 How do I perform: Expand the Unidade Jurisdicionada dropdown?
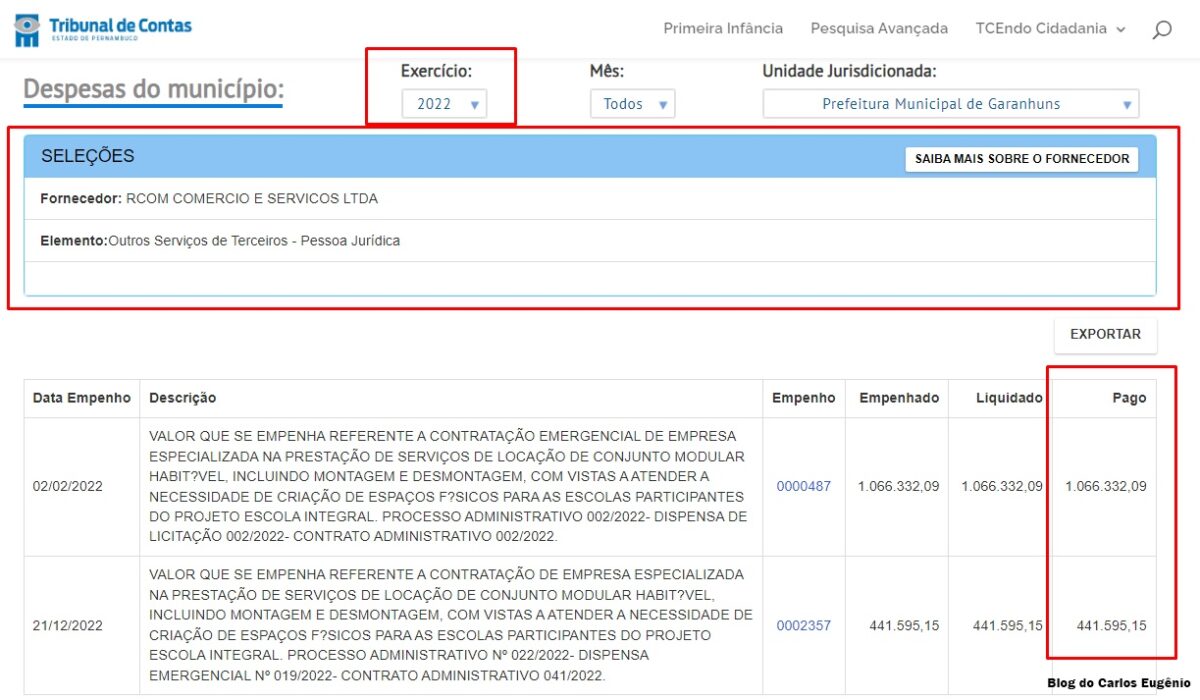[950, 104]
